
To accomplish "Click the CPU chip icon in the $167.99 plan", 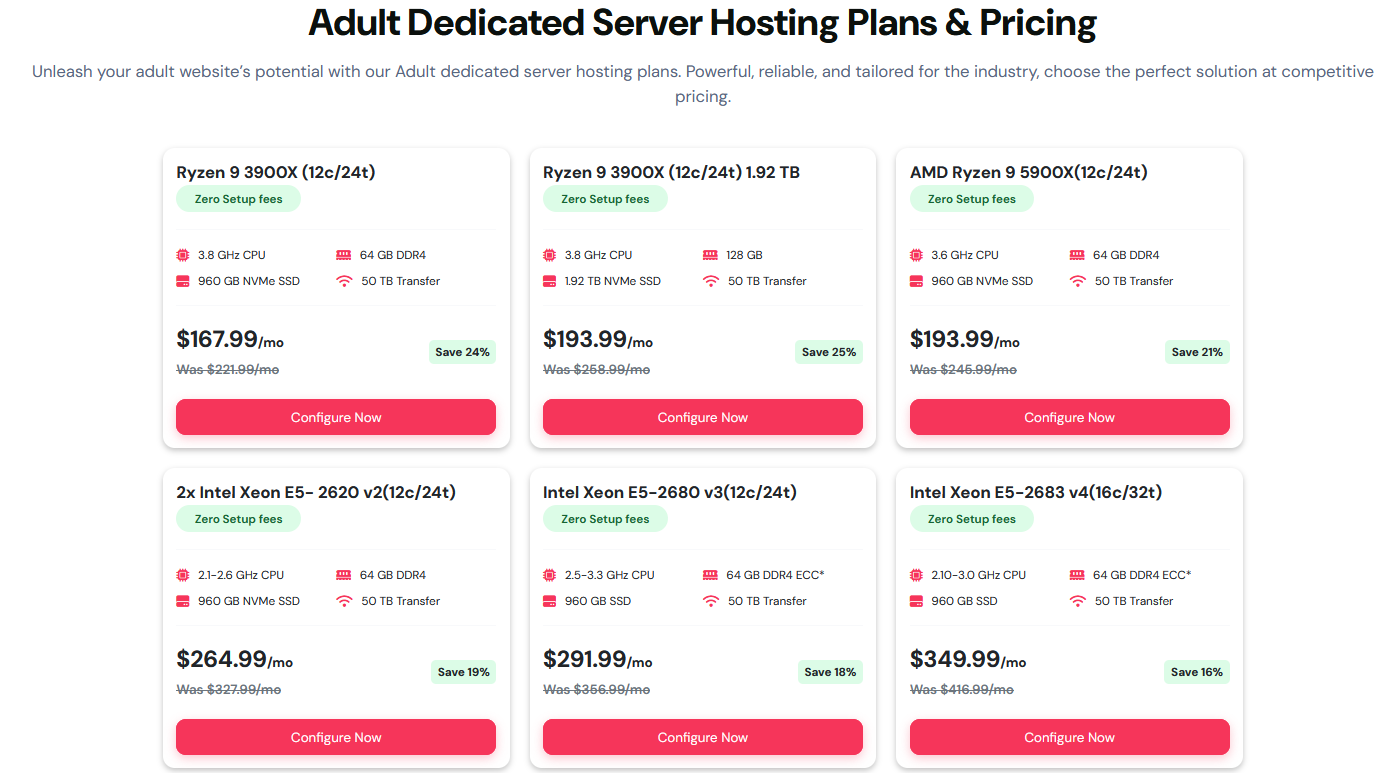I will point(183,255).
